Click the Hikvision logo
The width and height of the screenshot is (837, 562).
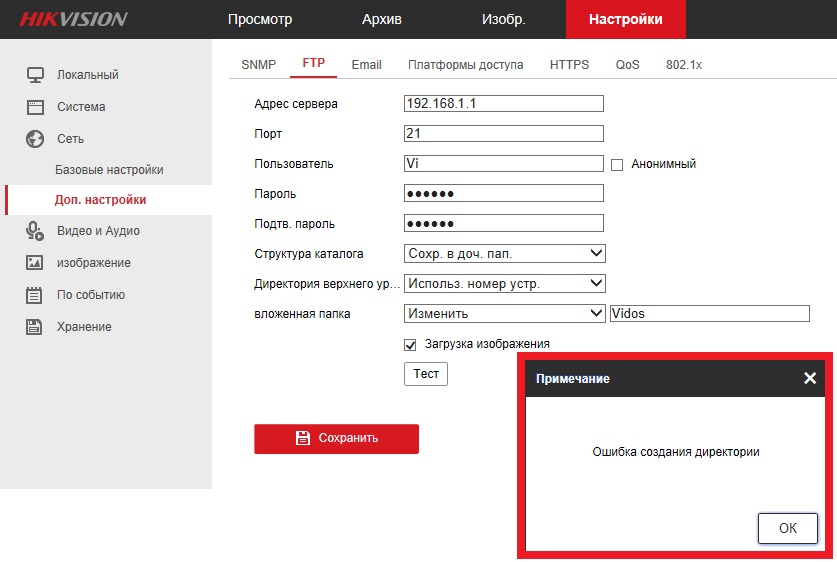click(73, 19)
